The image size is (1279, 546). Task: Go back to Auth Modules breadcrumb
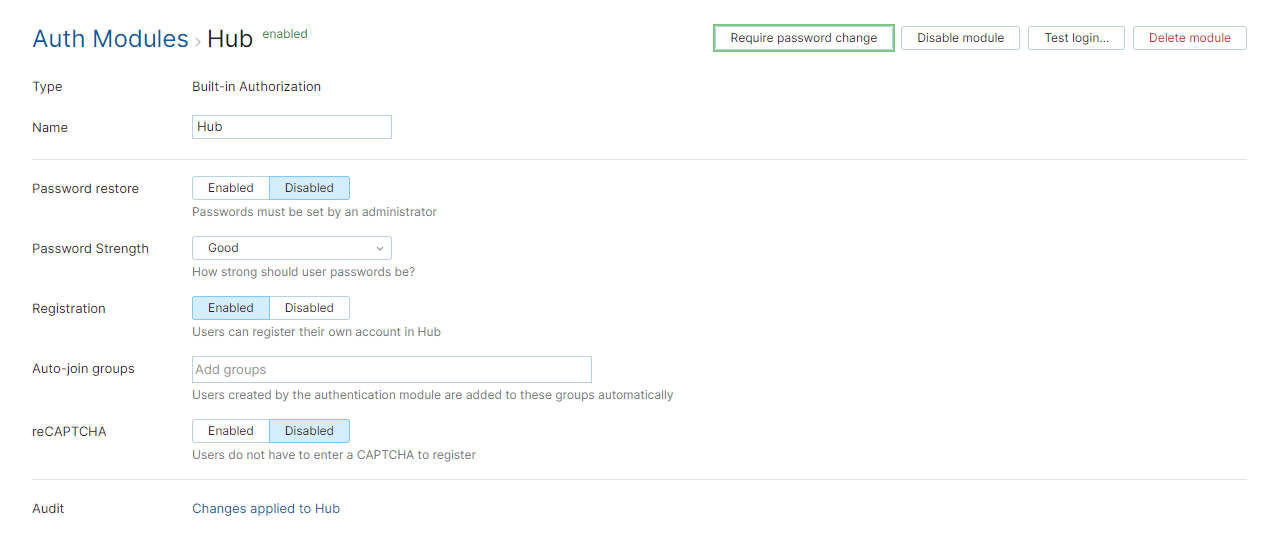pyautogui.click(x=110, y=39)
